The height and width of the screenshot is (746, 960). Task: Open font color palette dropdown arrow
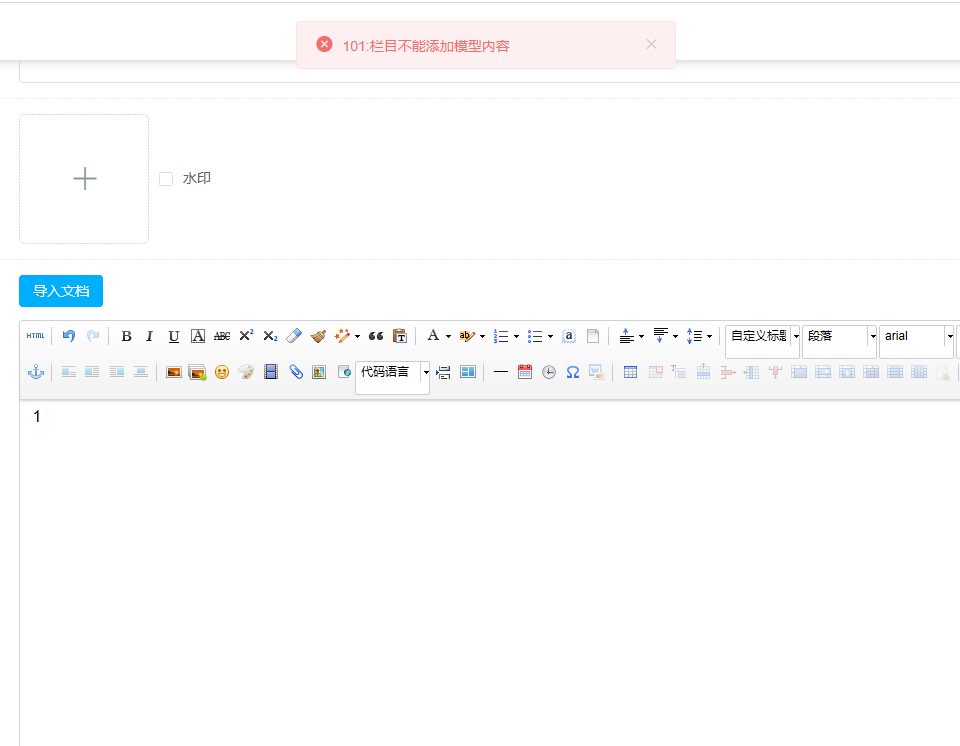[x=448, y=336]
